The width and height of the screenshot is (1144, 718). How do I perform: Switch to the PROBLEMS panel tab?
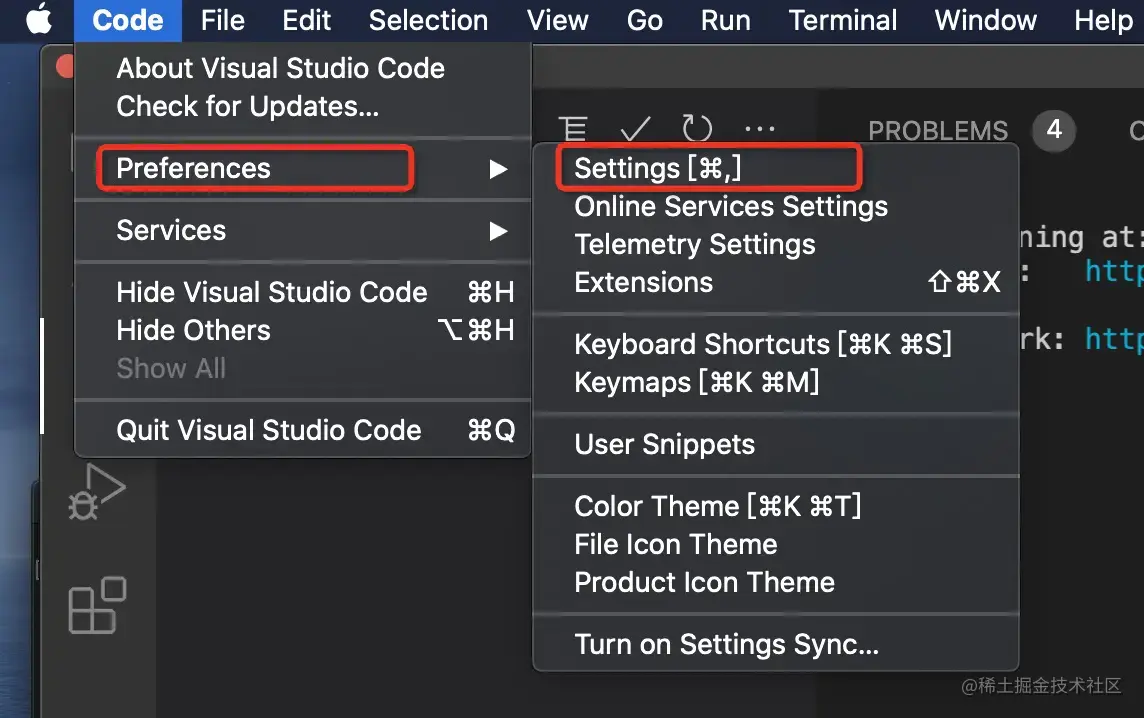pos(937,131)
